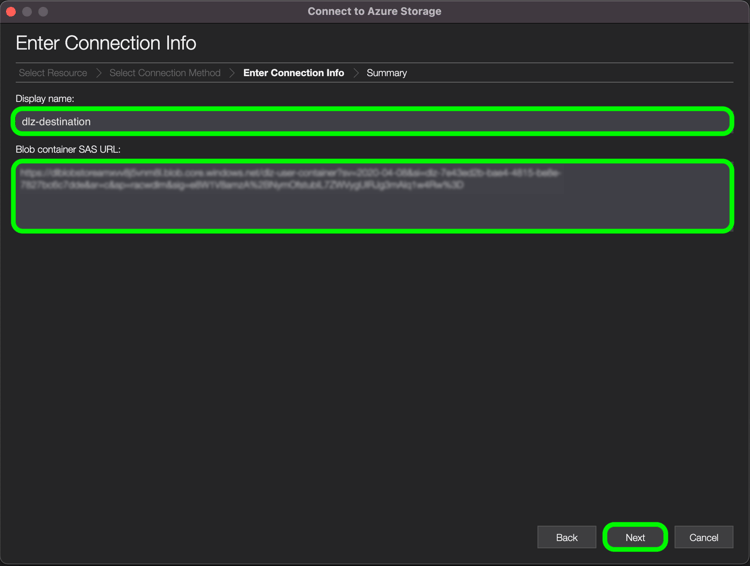Go to the Select Connection Method step
Viewport: 750px width, 566px height.
pos(165,73)
